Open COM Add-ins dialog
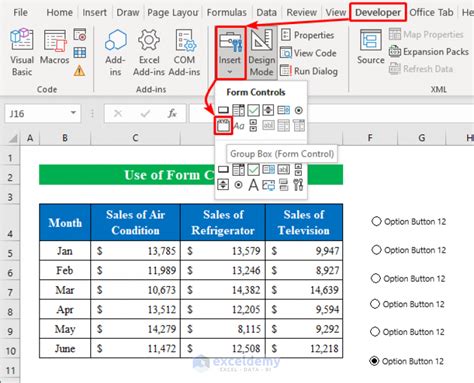 [184, 53]
